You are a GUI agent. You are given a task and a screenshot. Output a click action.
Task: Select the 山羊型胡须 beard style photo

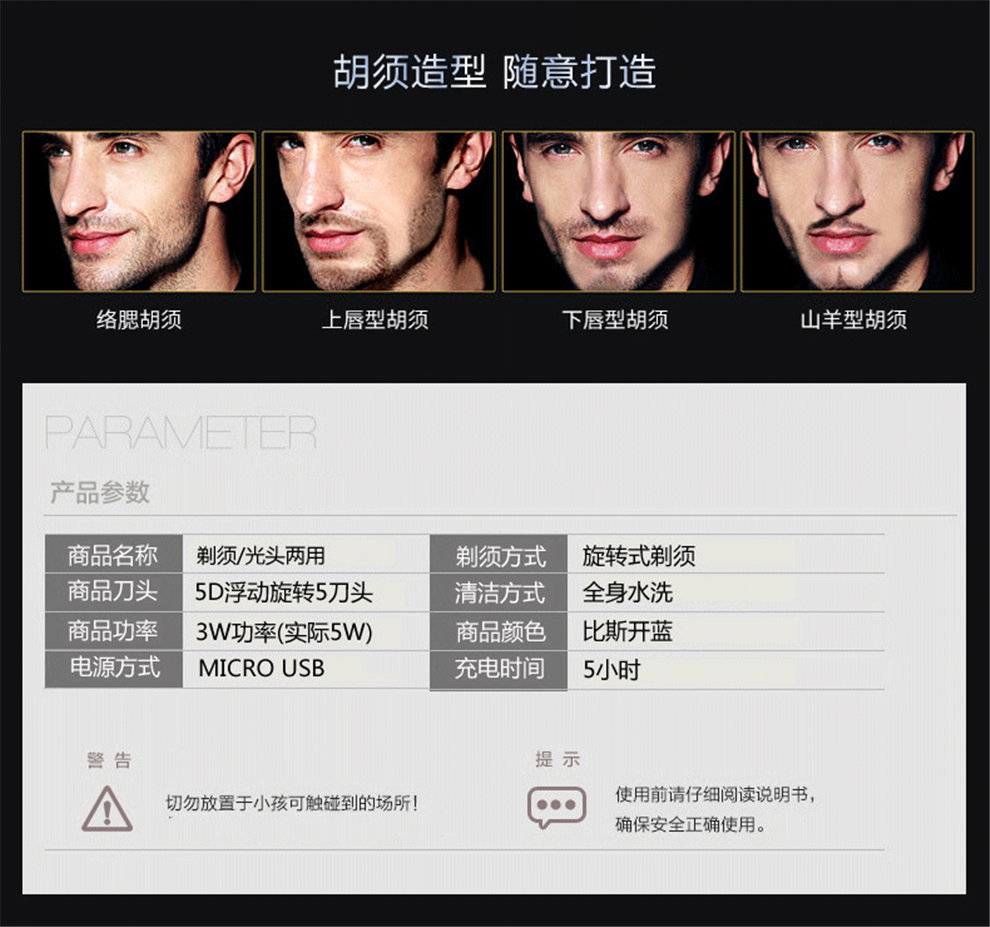(857, 212)
